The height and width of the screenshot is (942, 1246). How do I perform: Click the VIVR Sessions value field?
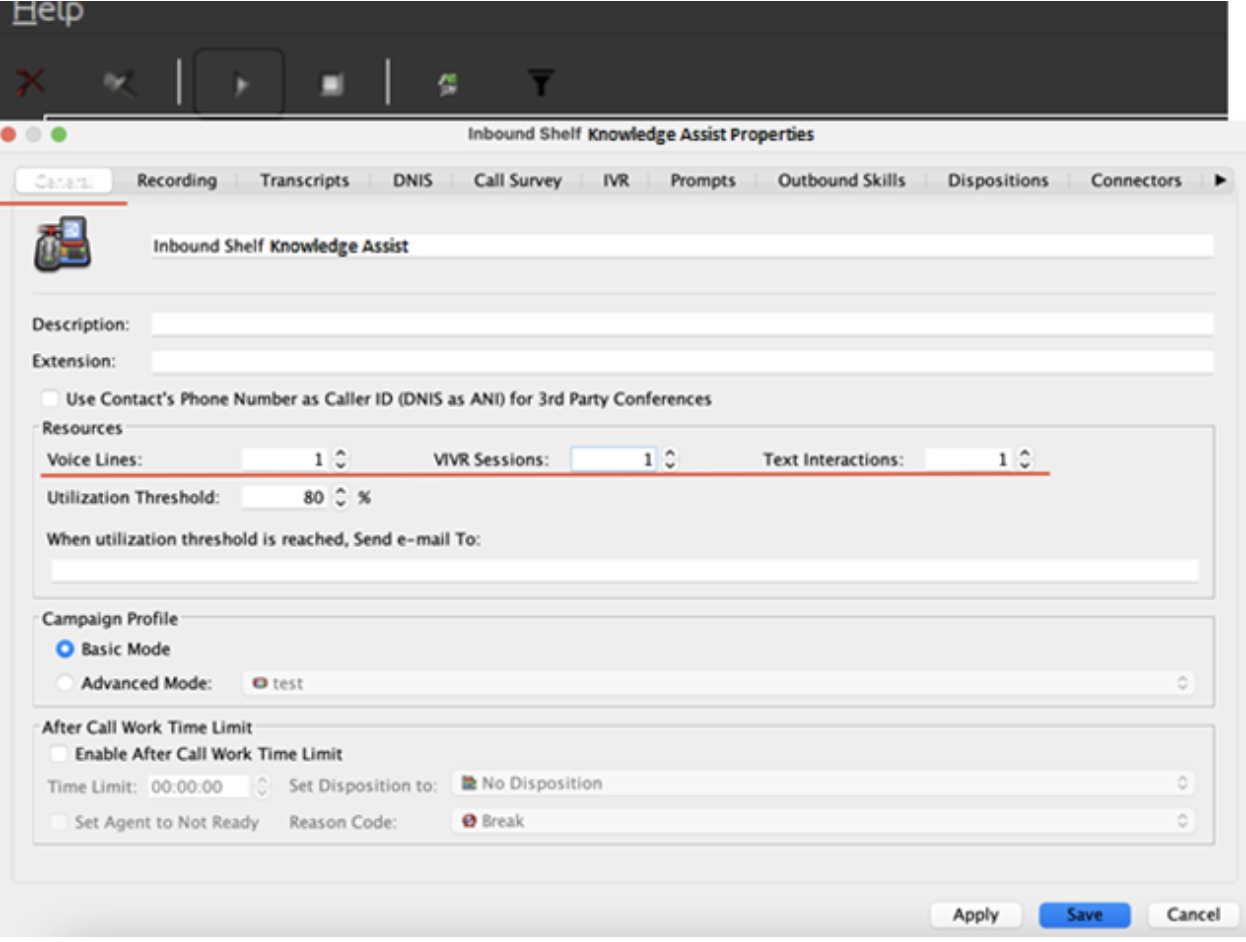coord(614,459)
